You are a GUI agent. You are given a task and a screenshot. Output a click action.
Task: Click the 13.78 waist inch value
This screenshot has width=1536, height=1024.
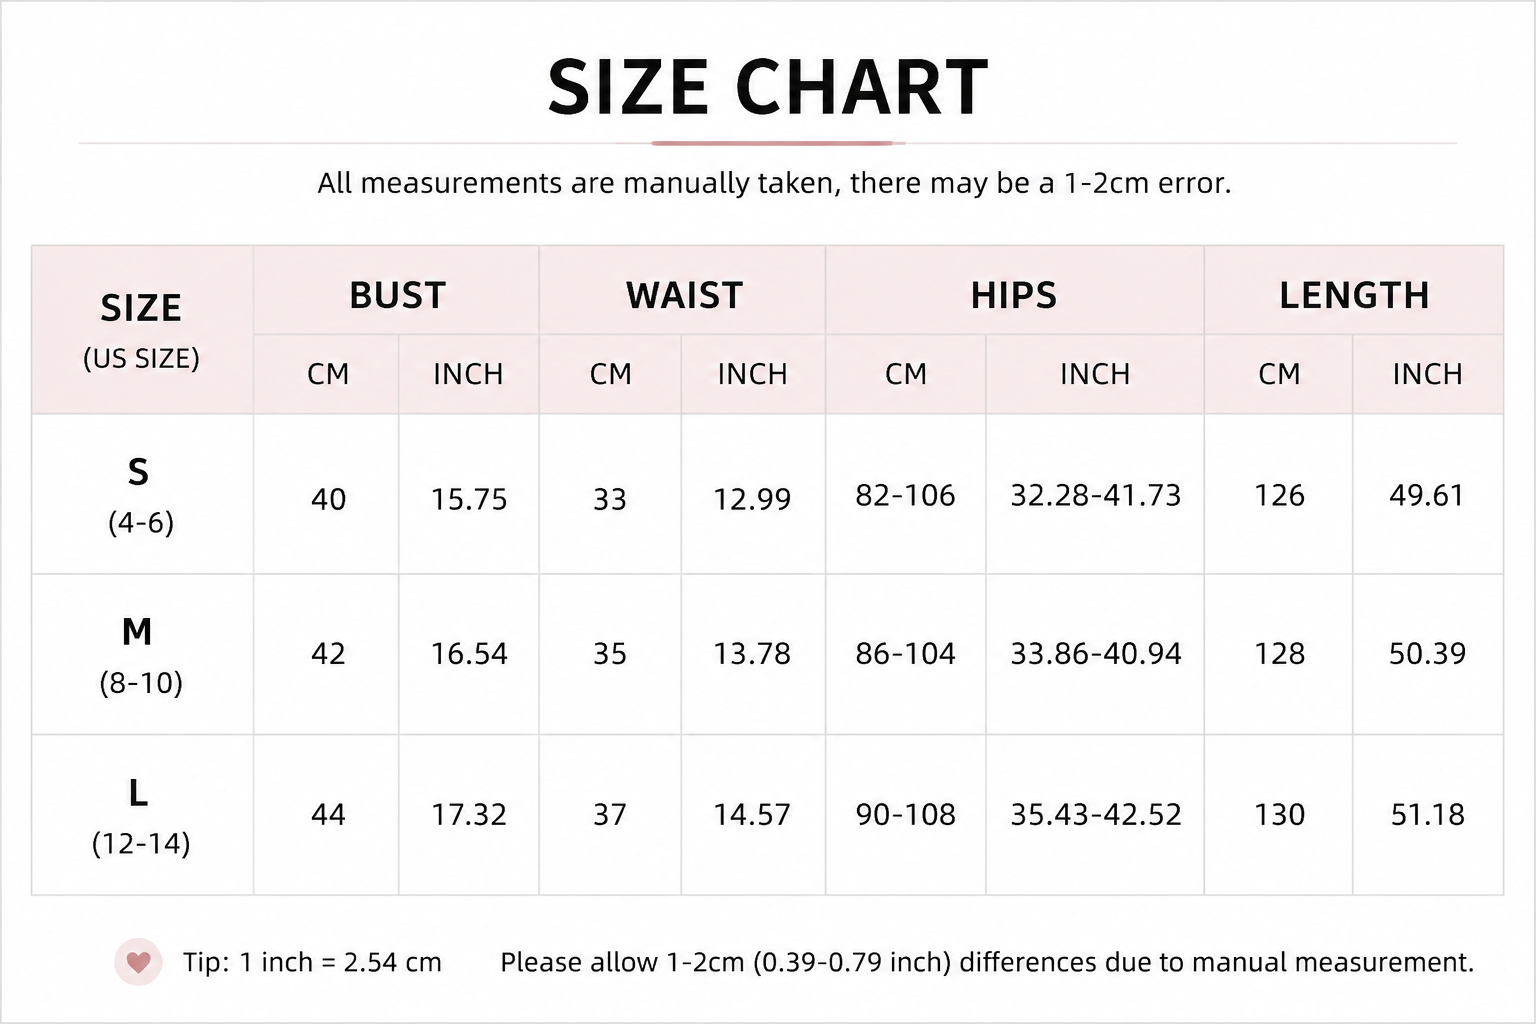752,653
